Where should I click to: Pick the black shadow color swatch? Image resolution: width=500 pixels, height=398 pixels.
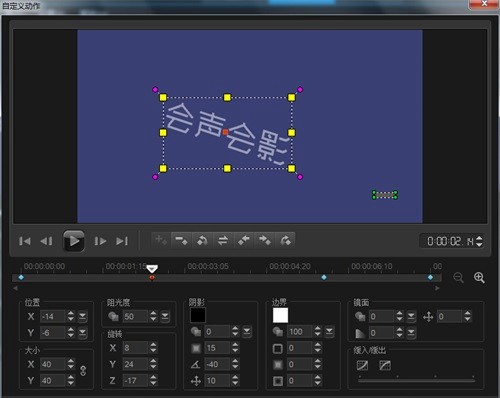pos(198,315)
